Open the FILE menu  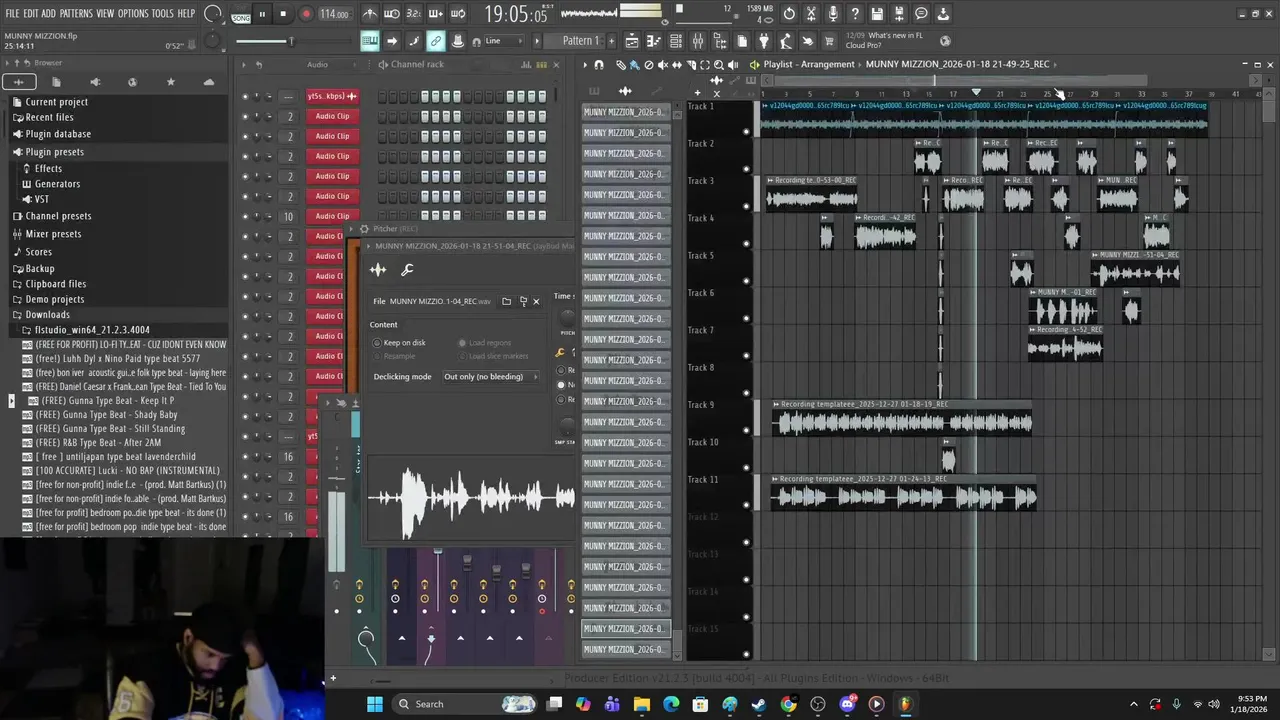coord(12,14)
